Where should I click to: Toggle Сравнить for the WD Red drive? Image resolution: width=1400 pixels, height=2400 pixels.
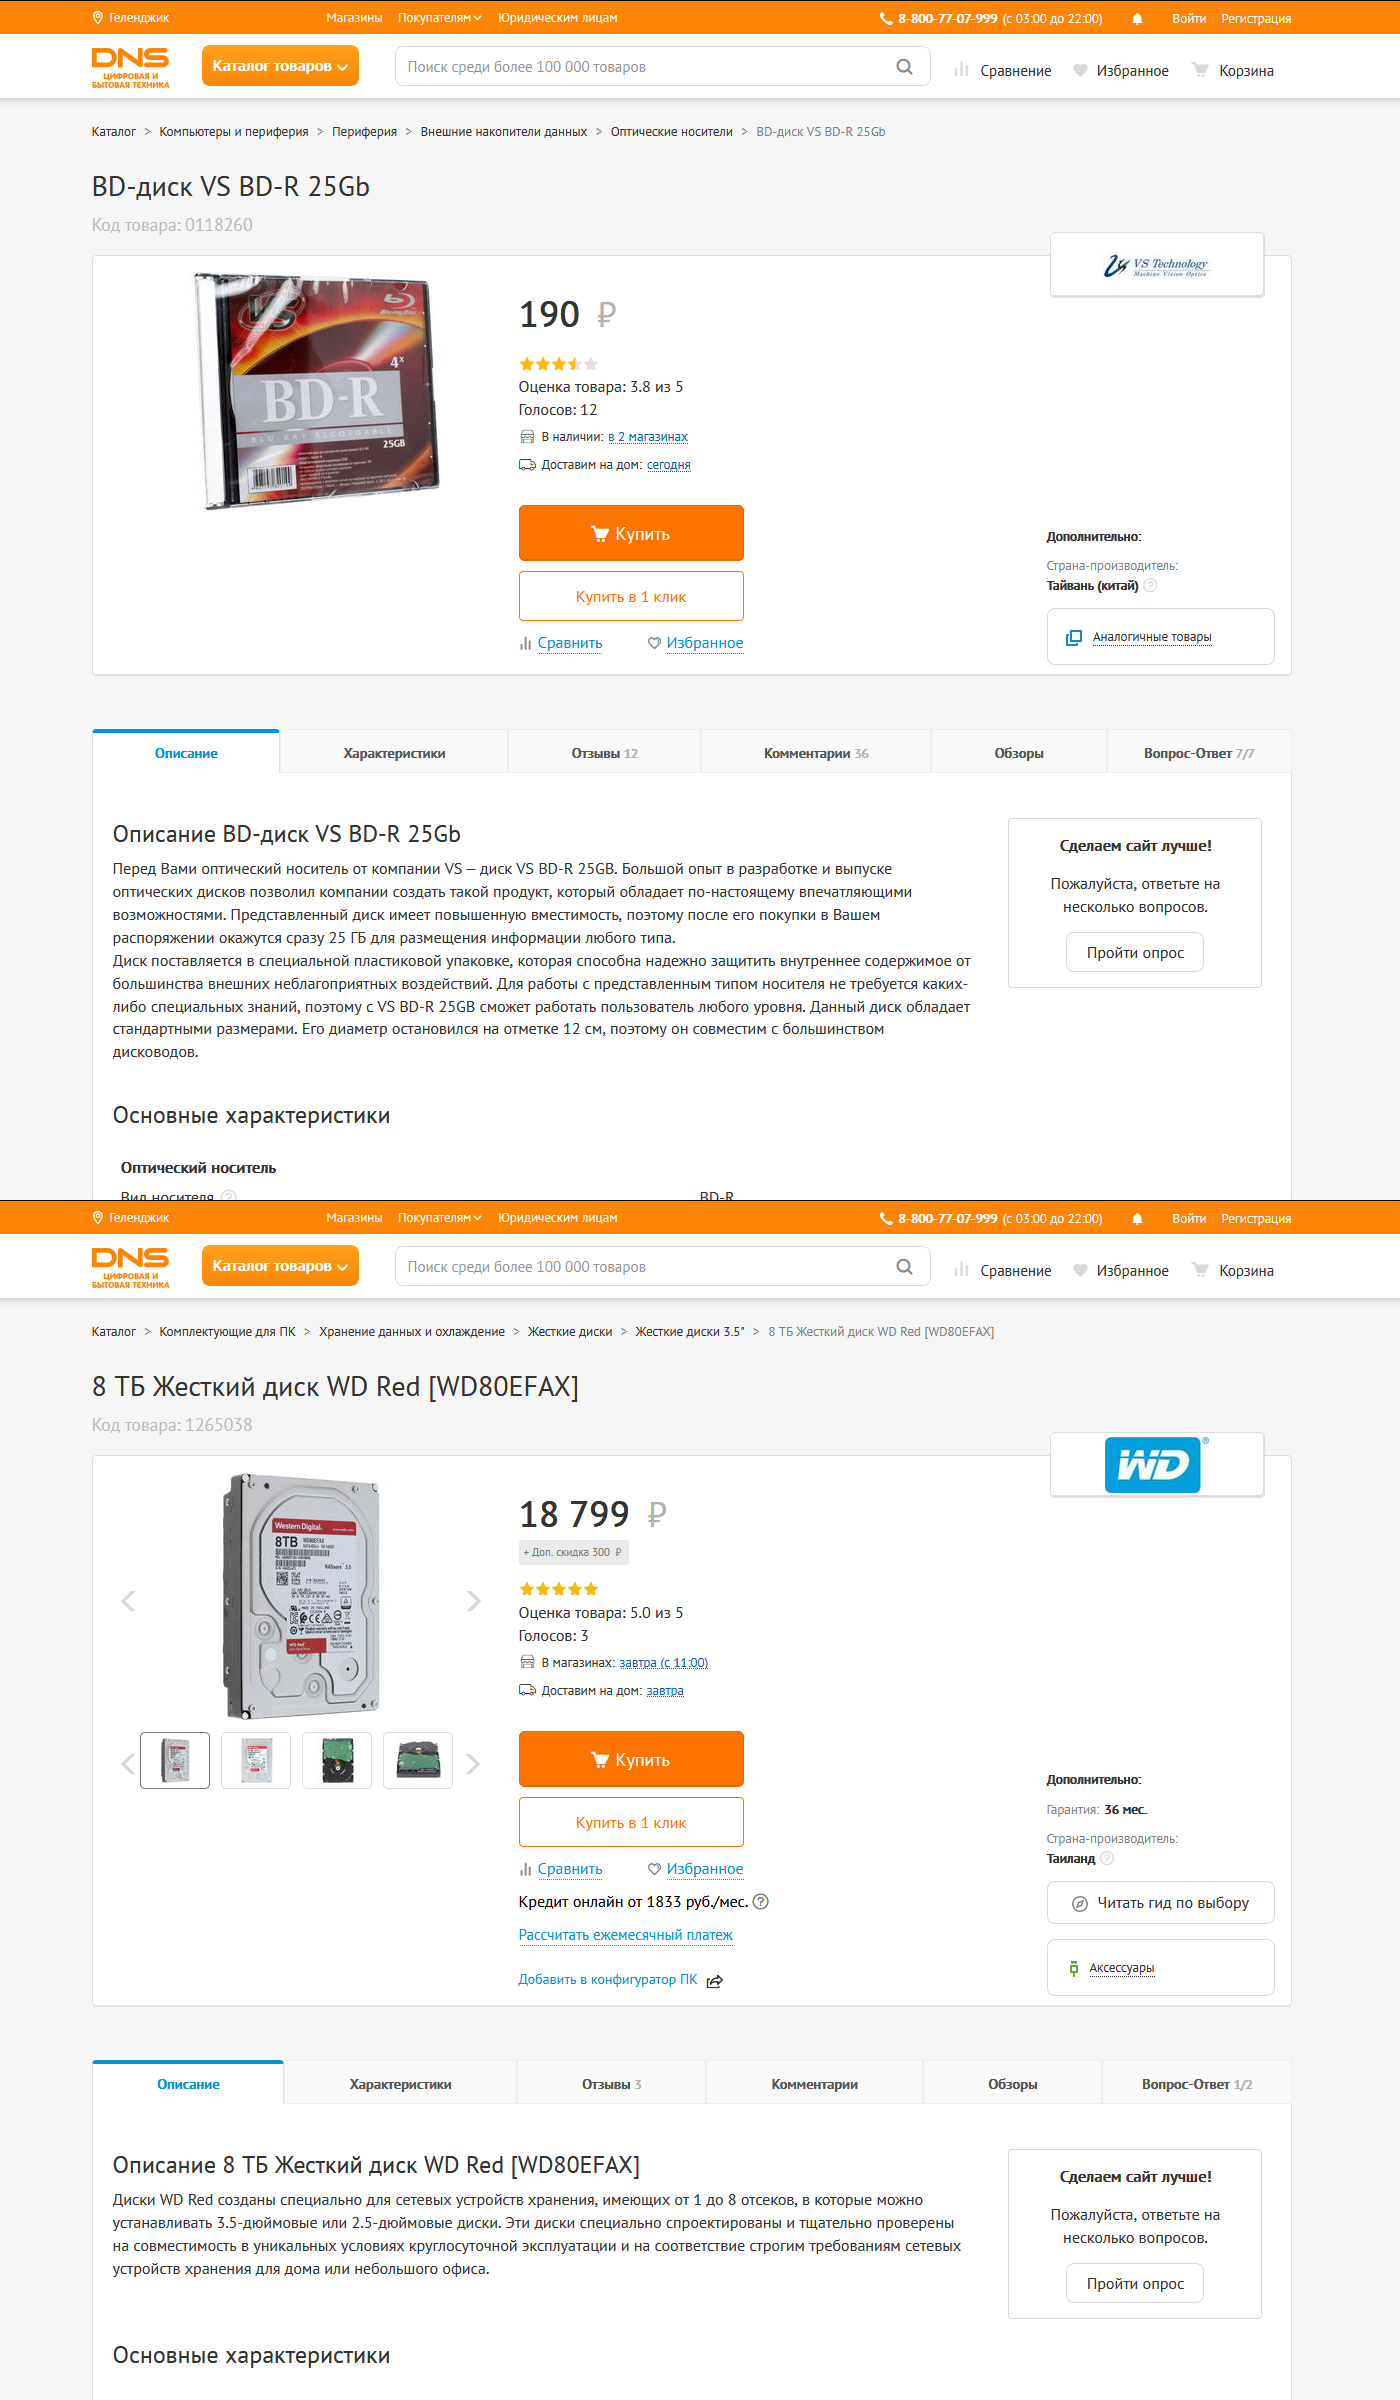point(561,1869)
